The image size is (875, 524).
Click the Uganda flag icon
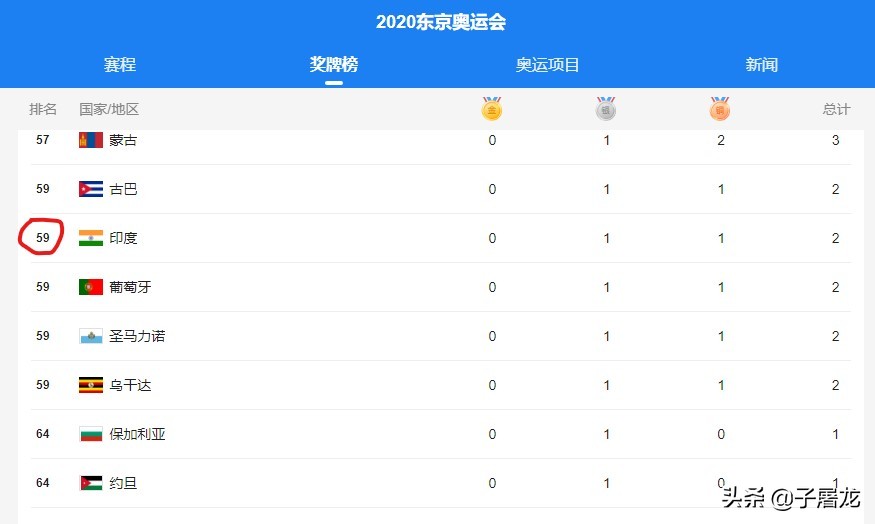(x=91, y=385)
